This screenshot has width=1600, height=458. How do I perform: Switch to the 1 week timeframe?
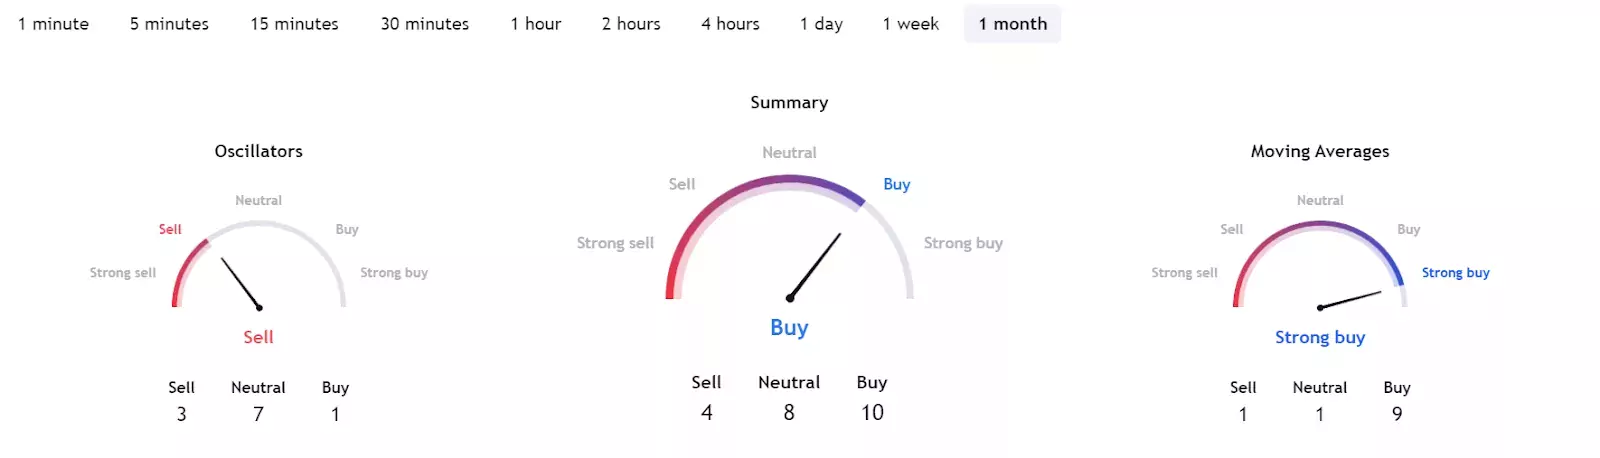pos(910,24)
